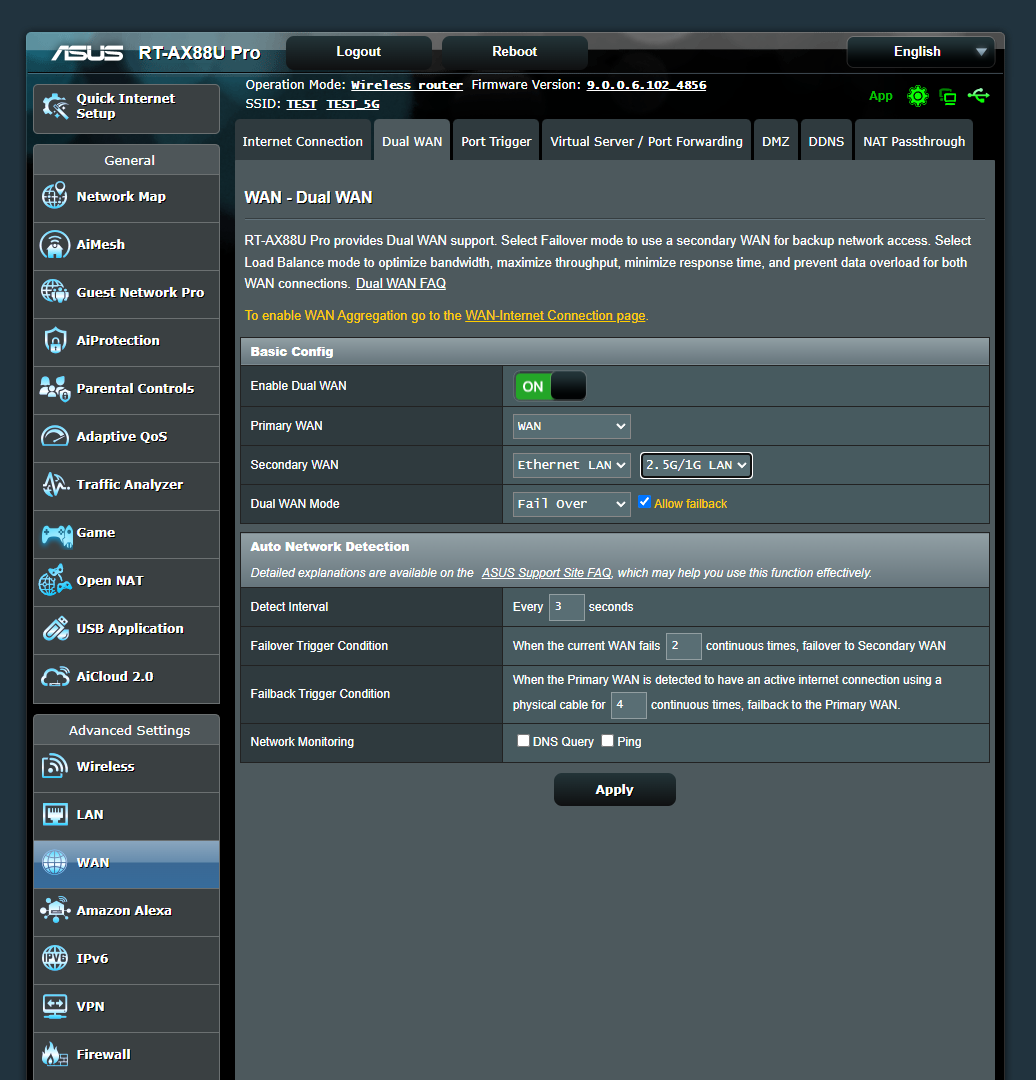Click the Network Map globe icon
The height and width of the screenshot is (1080, 1036).
tap(55, 196)
